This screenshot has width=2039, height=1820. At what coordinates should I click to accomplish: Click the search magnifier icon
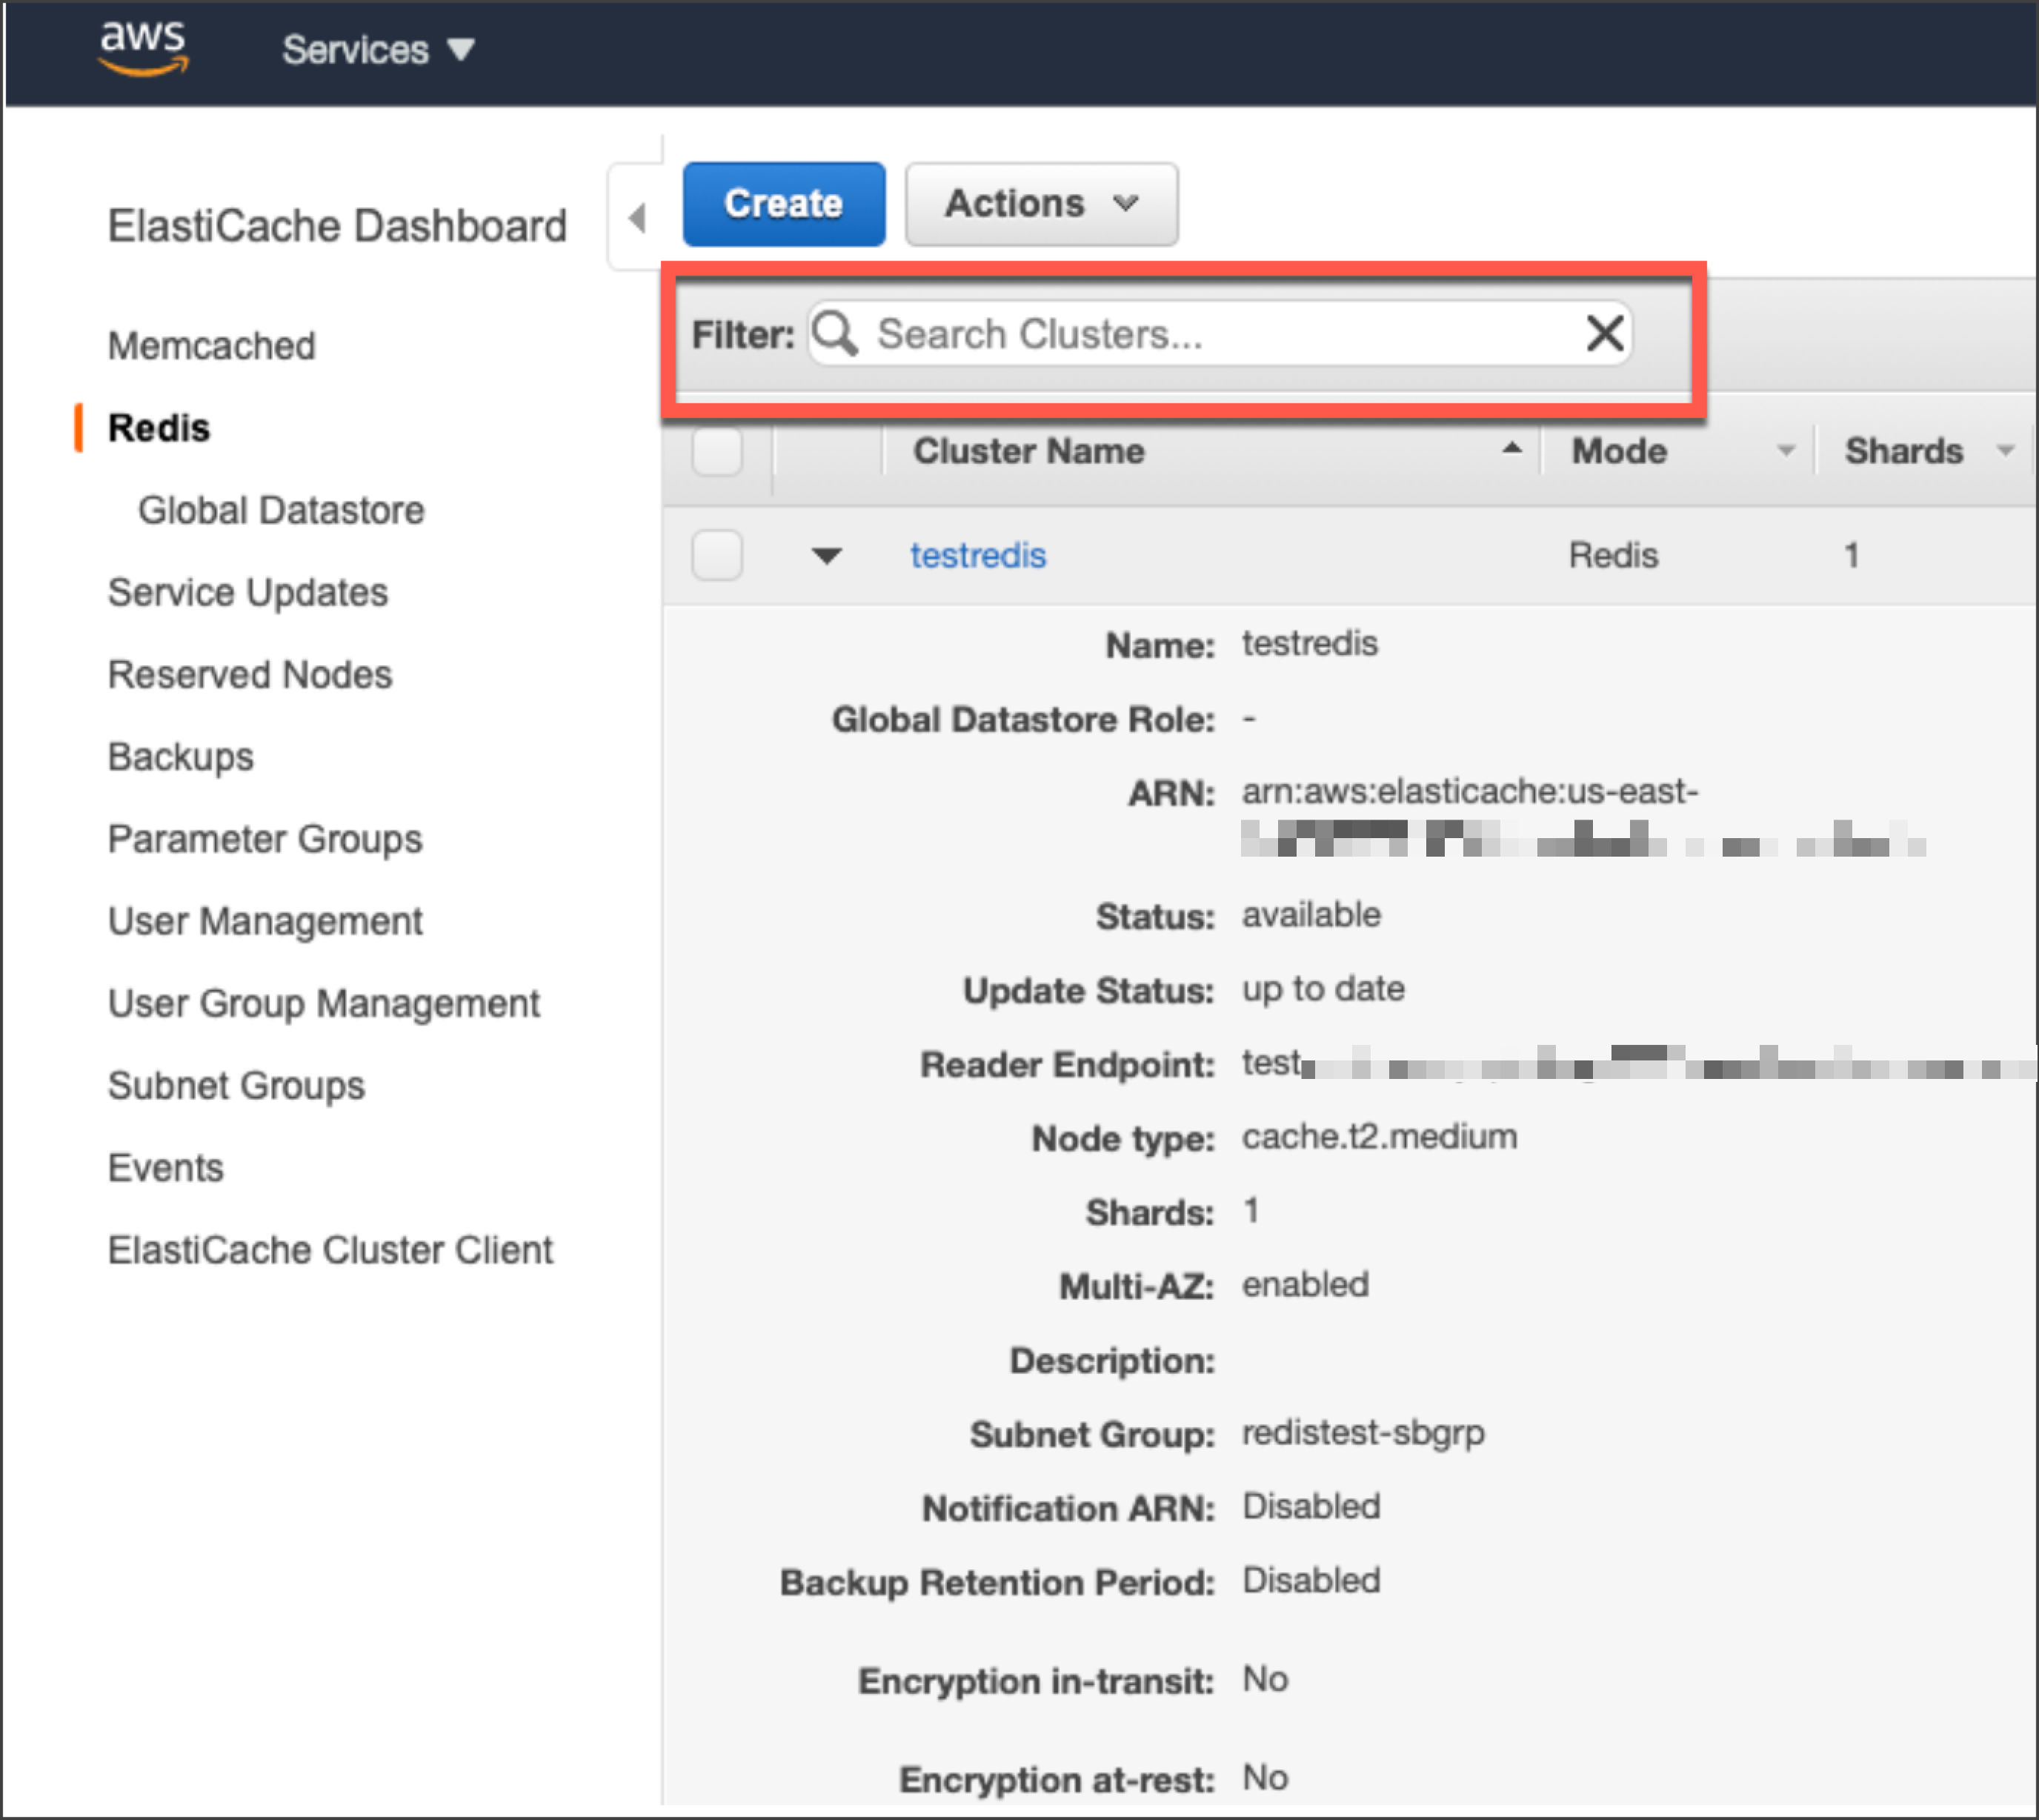click(836, 333)
